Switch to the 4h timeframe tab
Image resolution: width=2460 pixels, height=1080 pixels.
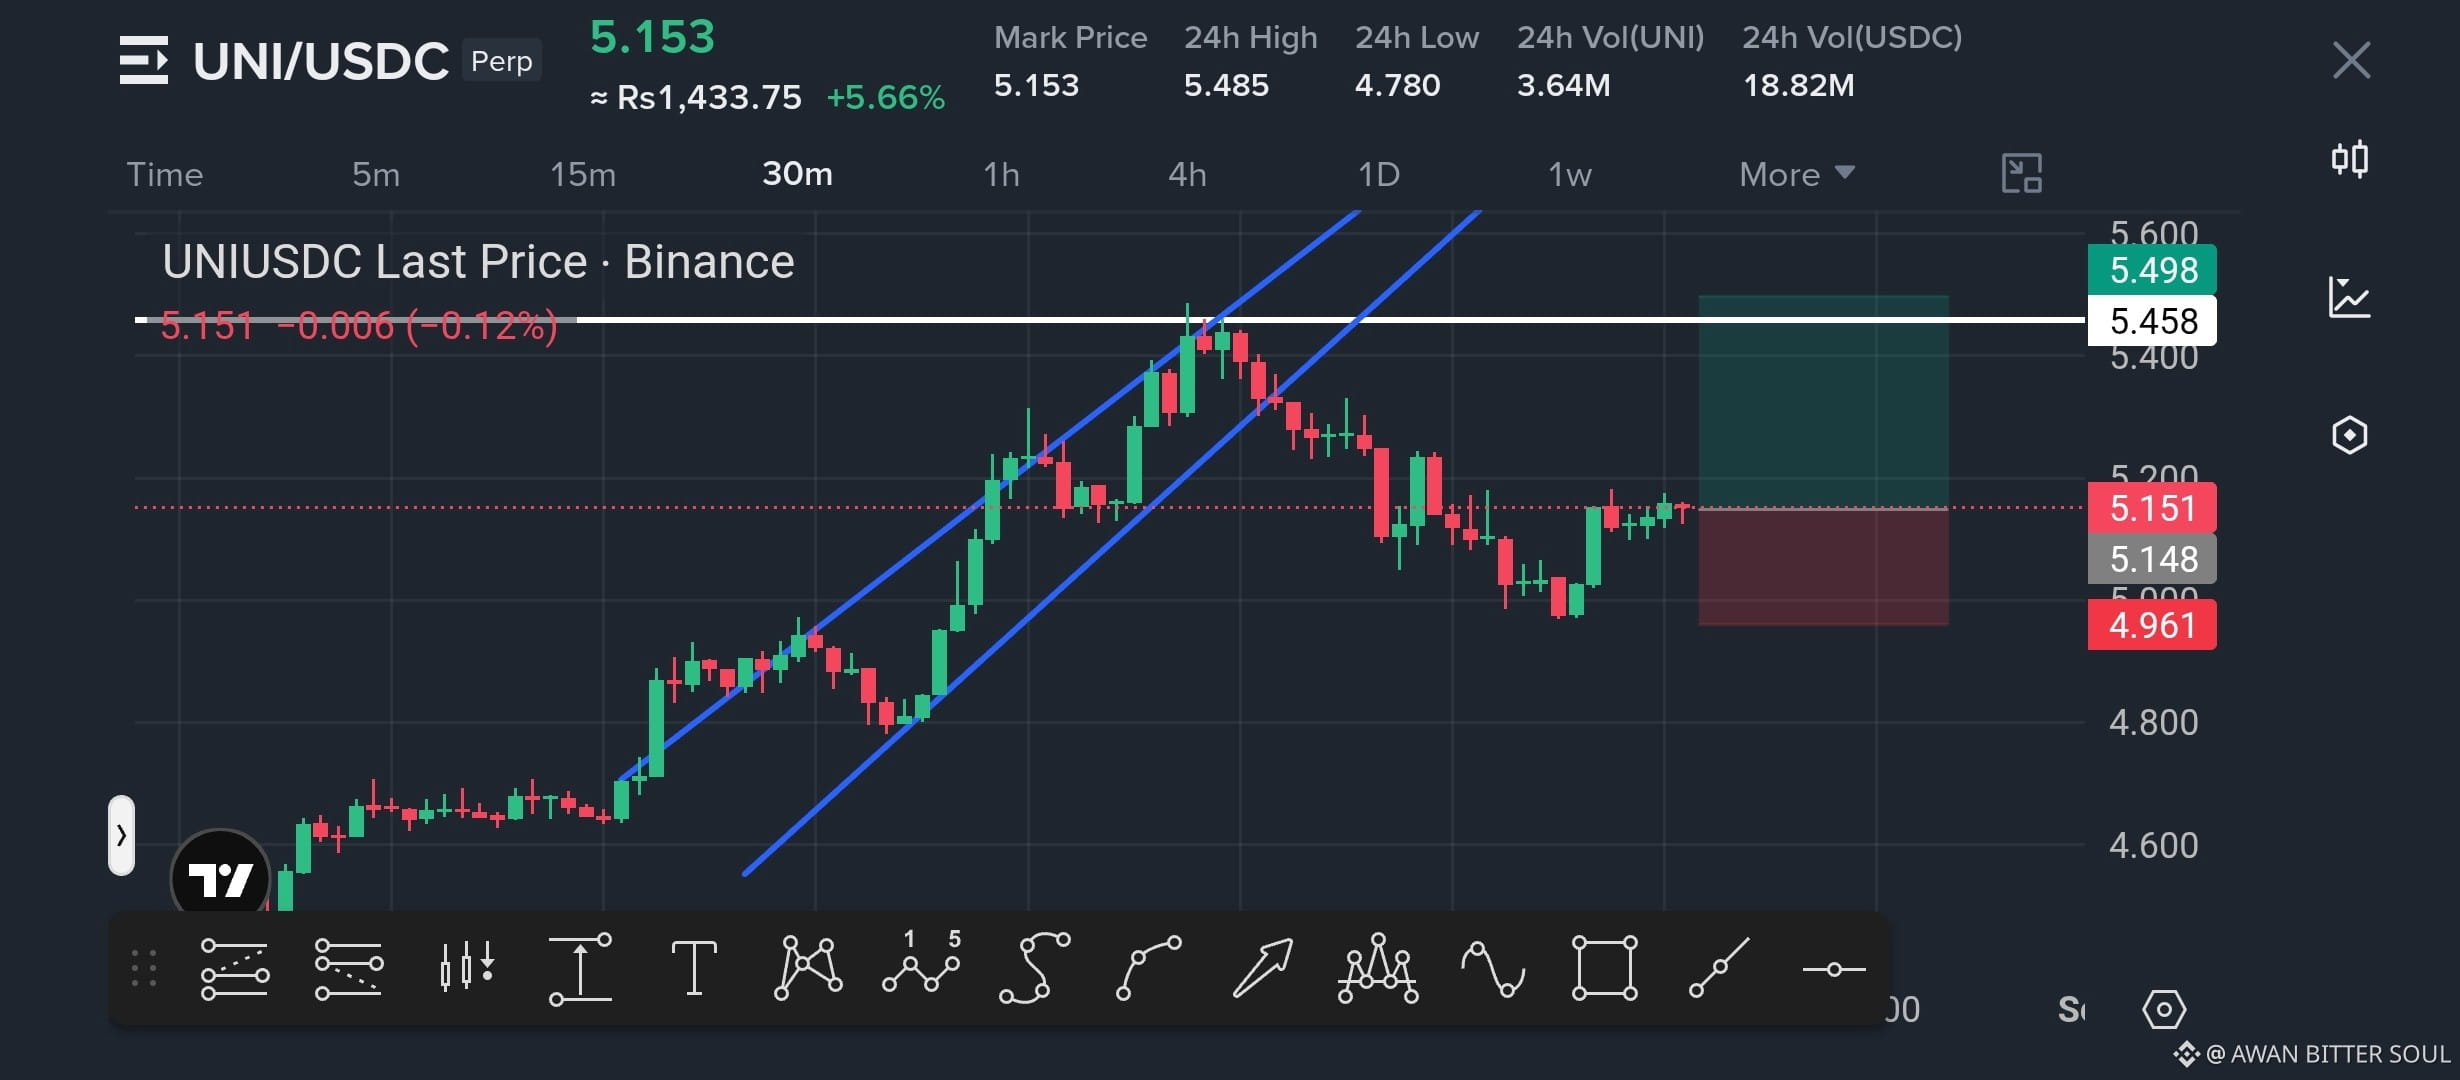coord(1187,174)
